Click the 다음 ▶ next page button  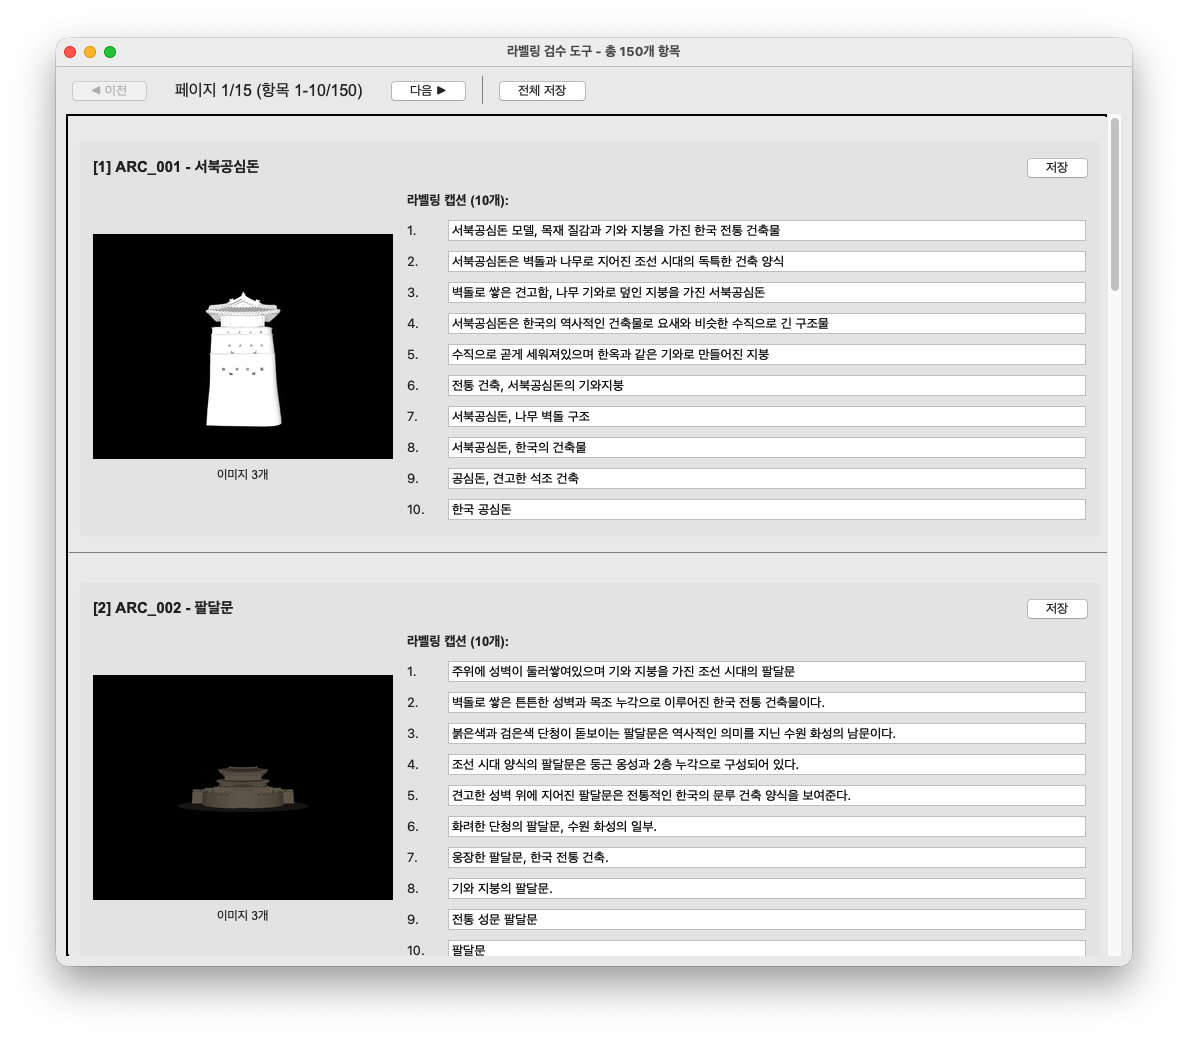pos(428,91)
